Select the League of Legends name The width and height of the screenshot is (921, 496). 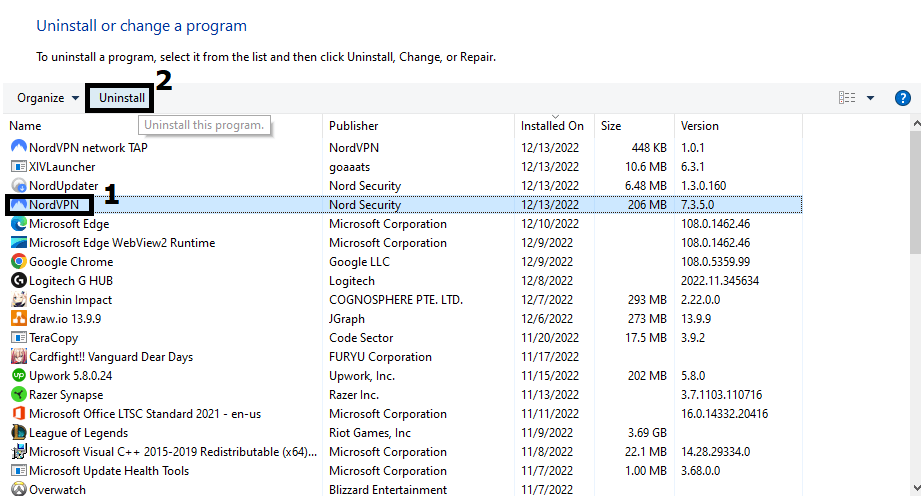pyautogui.click(x=79, y=433)
